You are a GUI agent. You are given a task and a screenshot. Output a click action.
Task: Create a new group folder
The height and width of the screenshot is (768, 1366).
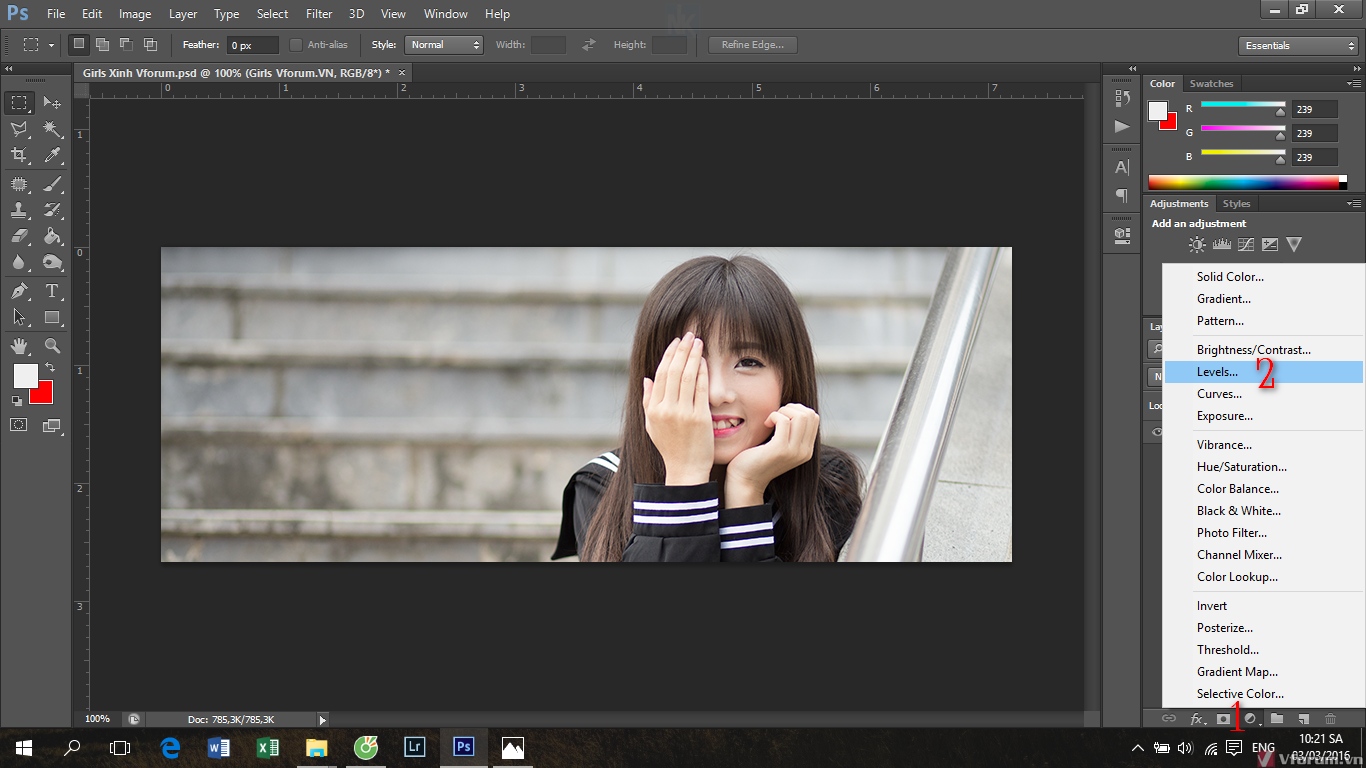(1277, 718)
